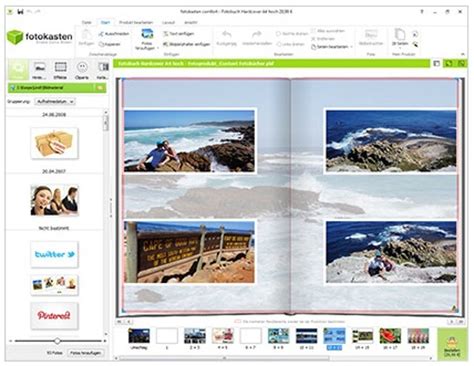Select the pages 8 + 9 thumbnail
The image size is (474, 366).
click(x=278, y=336)
